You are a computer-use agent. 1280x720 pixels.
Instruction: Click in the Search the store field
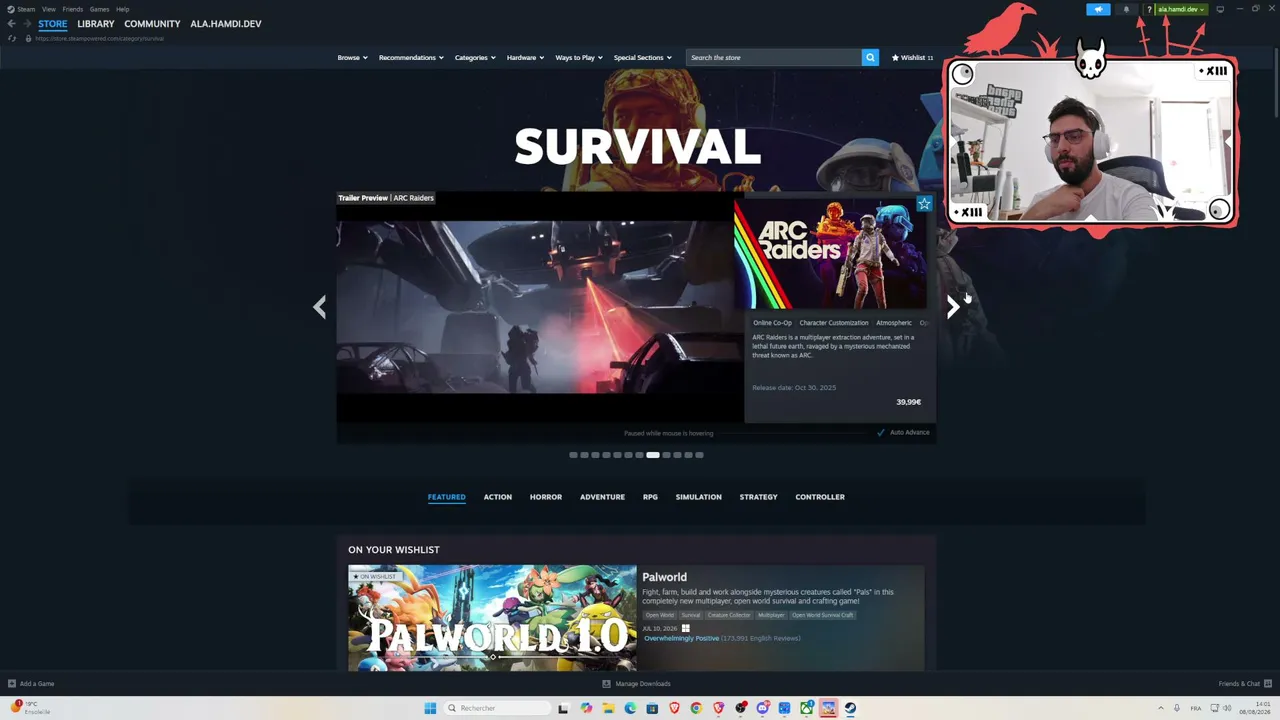coord(774,57)
